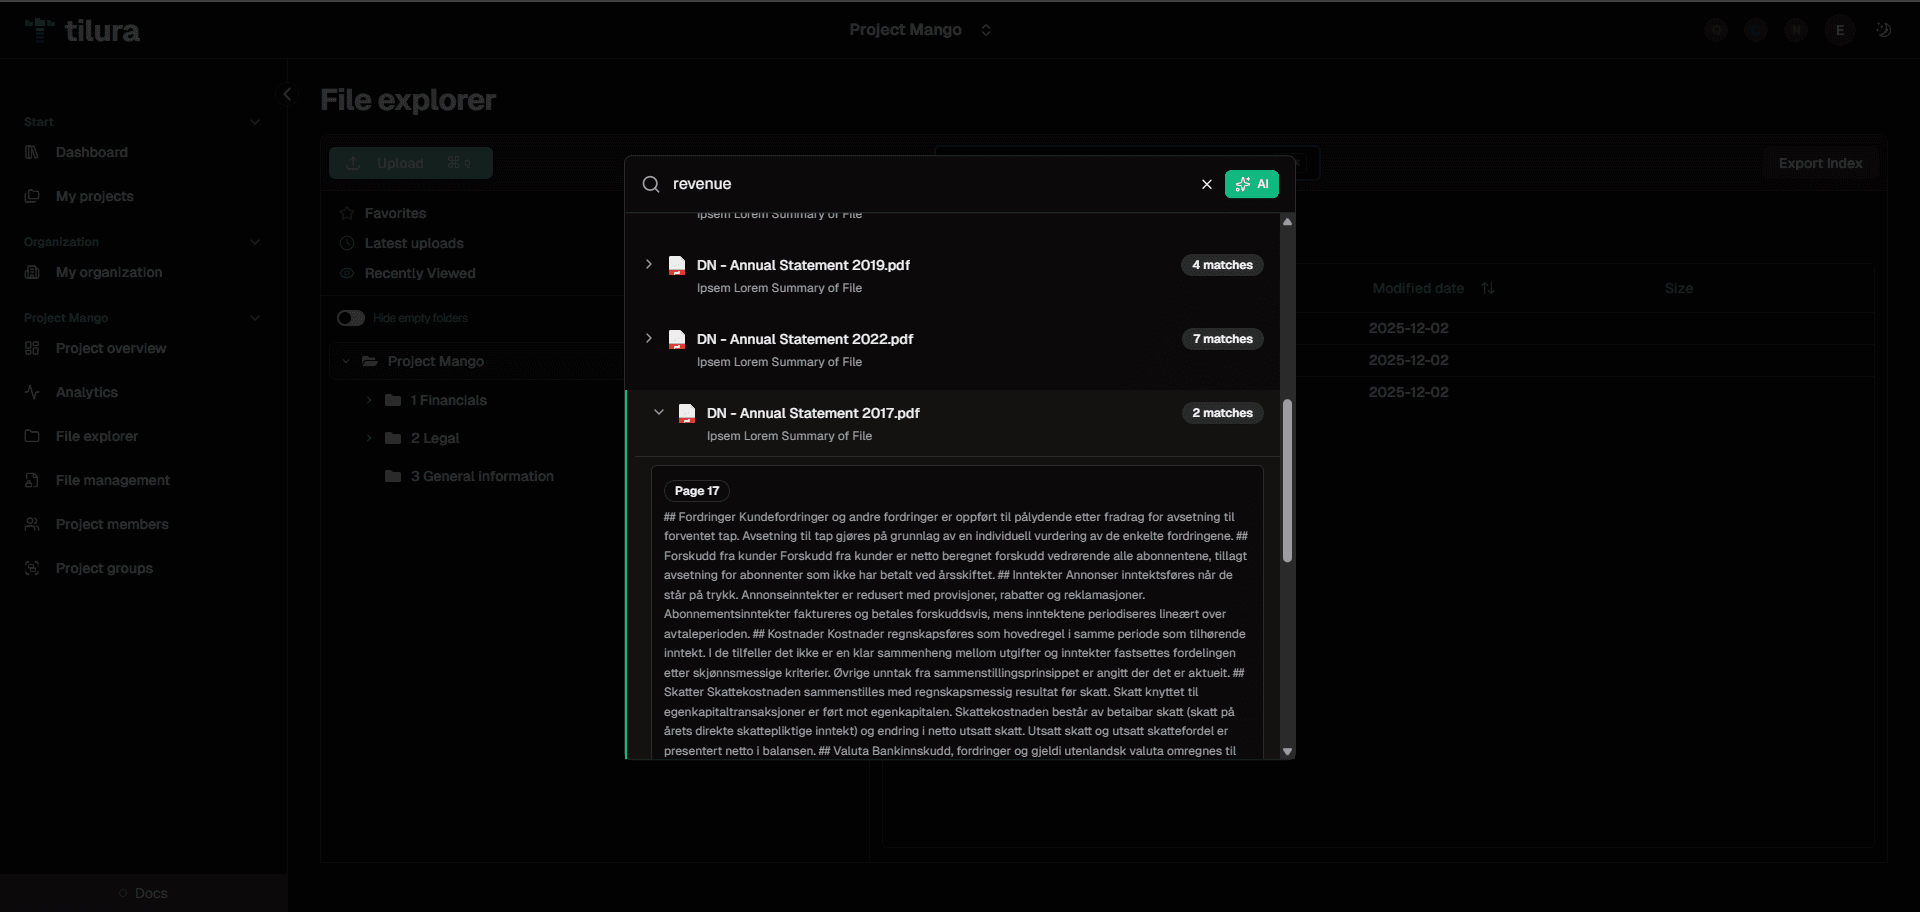
Task: Click the search magnifier icon
Action: pos(651,184)
